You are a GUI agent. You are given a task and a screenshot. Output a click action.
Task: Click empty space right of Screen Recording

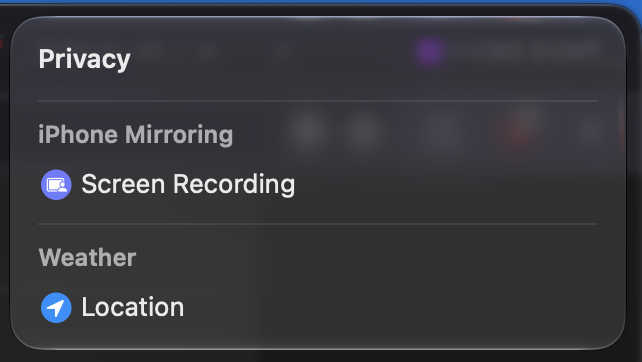click(446, 185)
